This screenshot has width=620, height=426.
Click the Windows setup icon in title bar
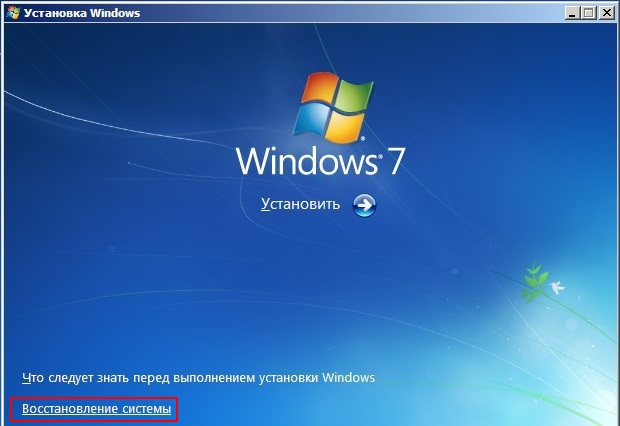tap(13, 13)
